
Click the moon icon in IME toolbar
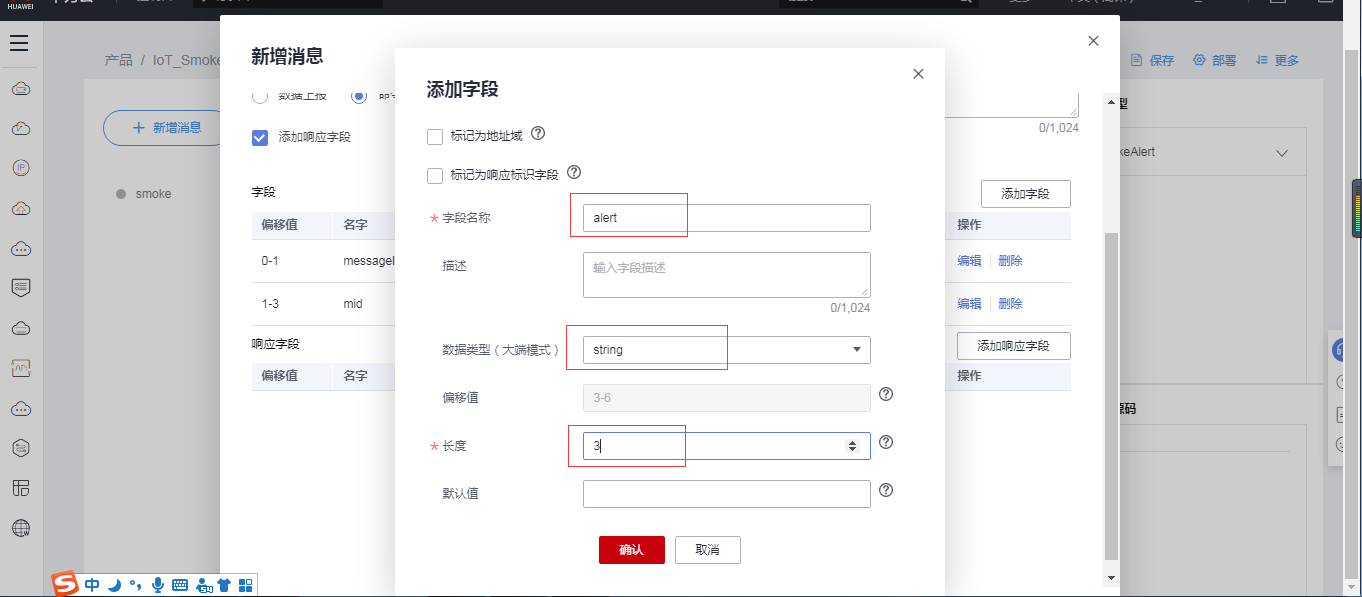point(114,585)
